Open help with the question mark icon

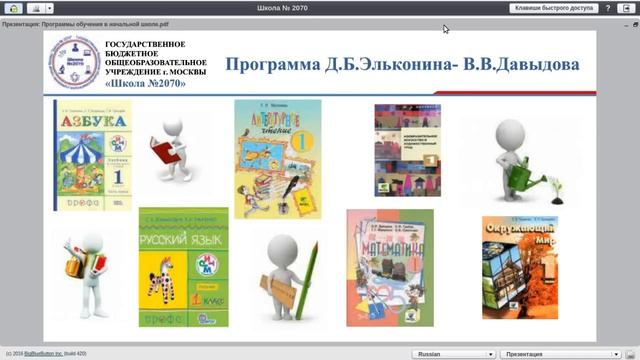click(x=608, y=8)
